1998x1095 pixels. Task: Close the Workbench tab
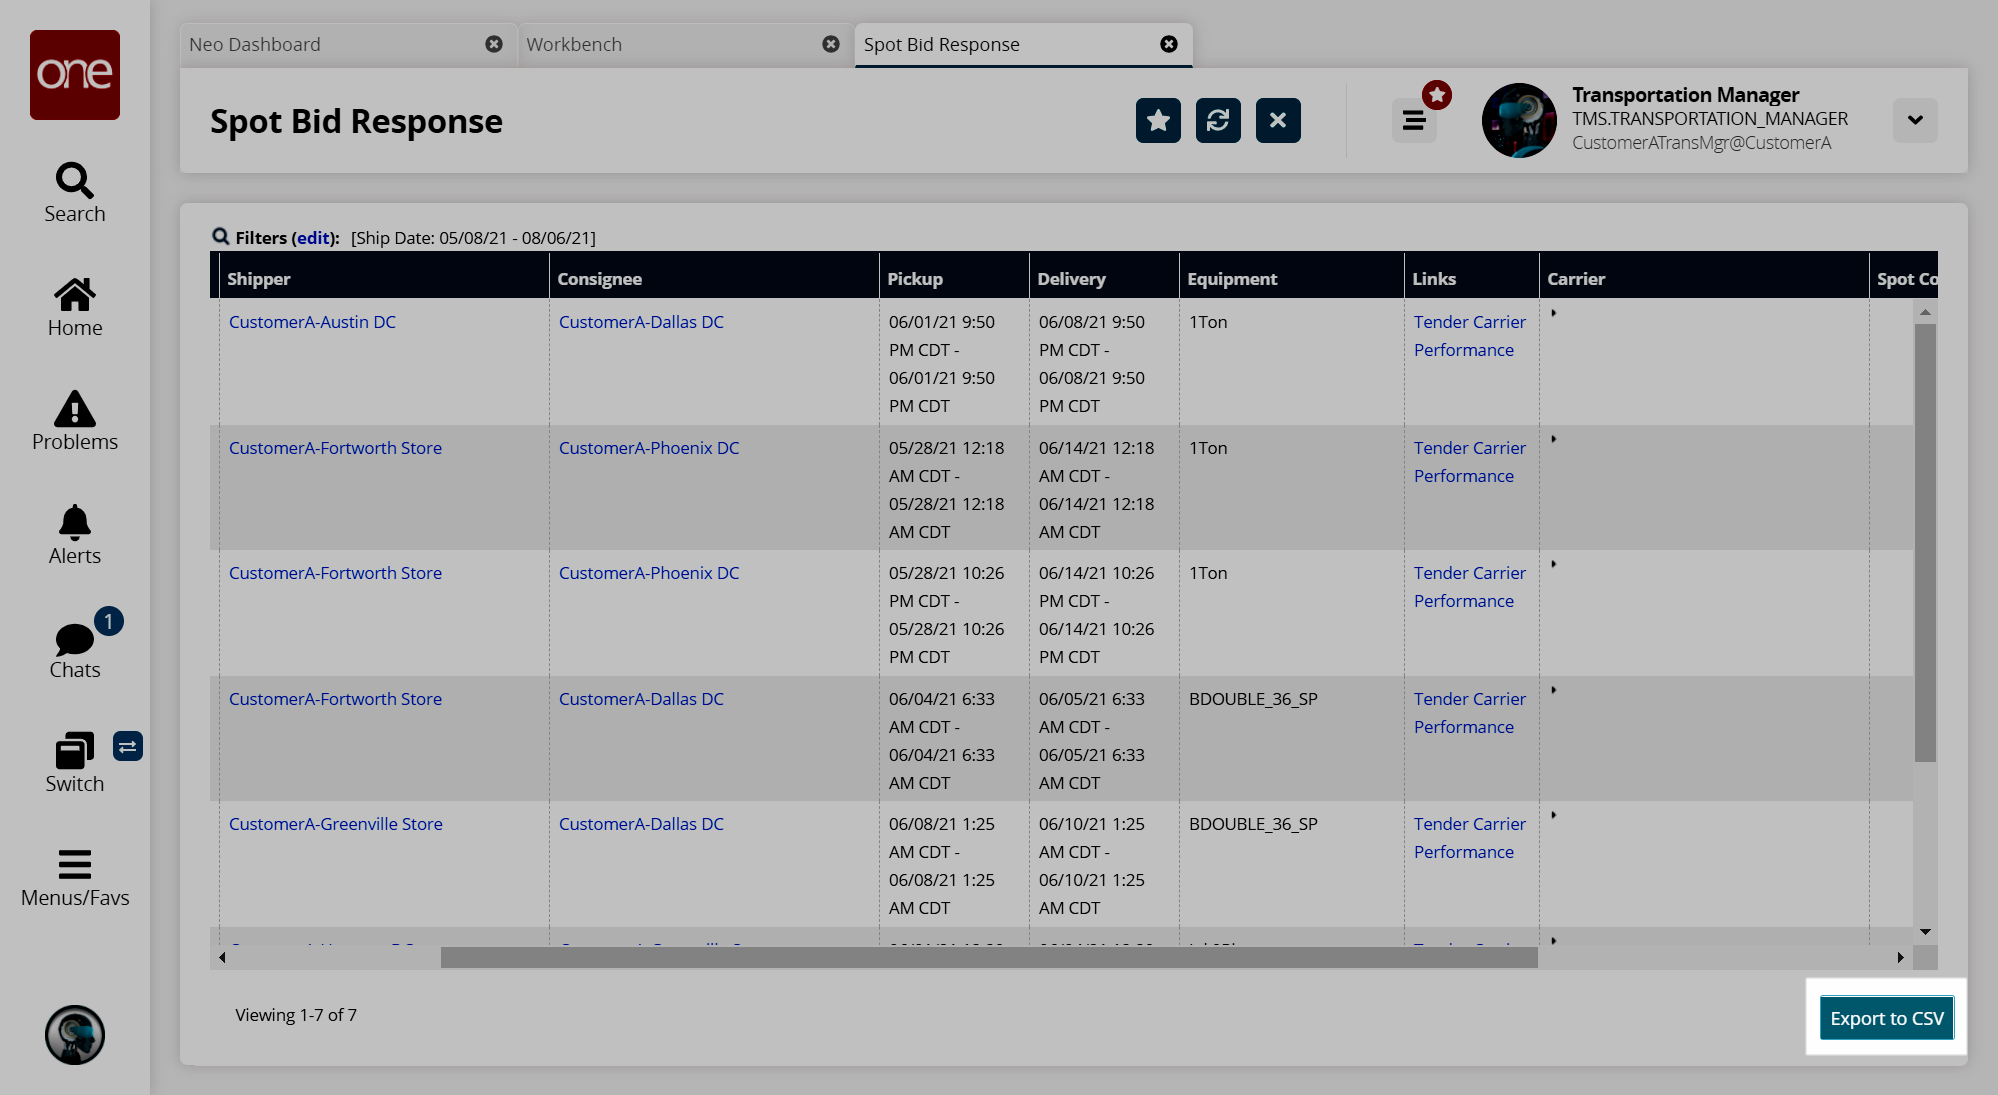pos(831,45)
